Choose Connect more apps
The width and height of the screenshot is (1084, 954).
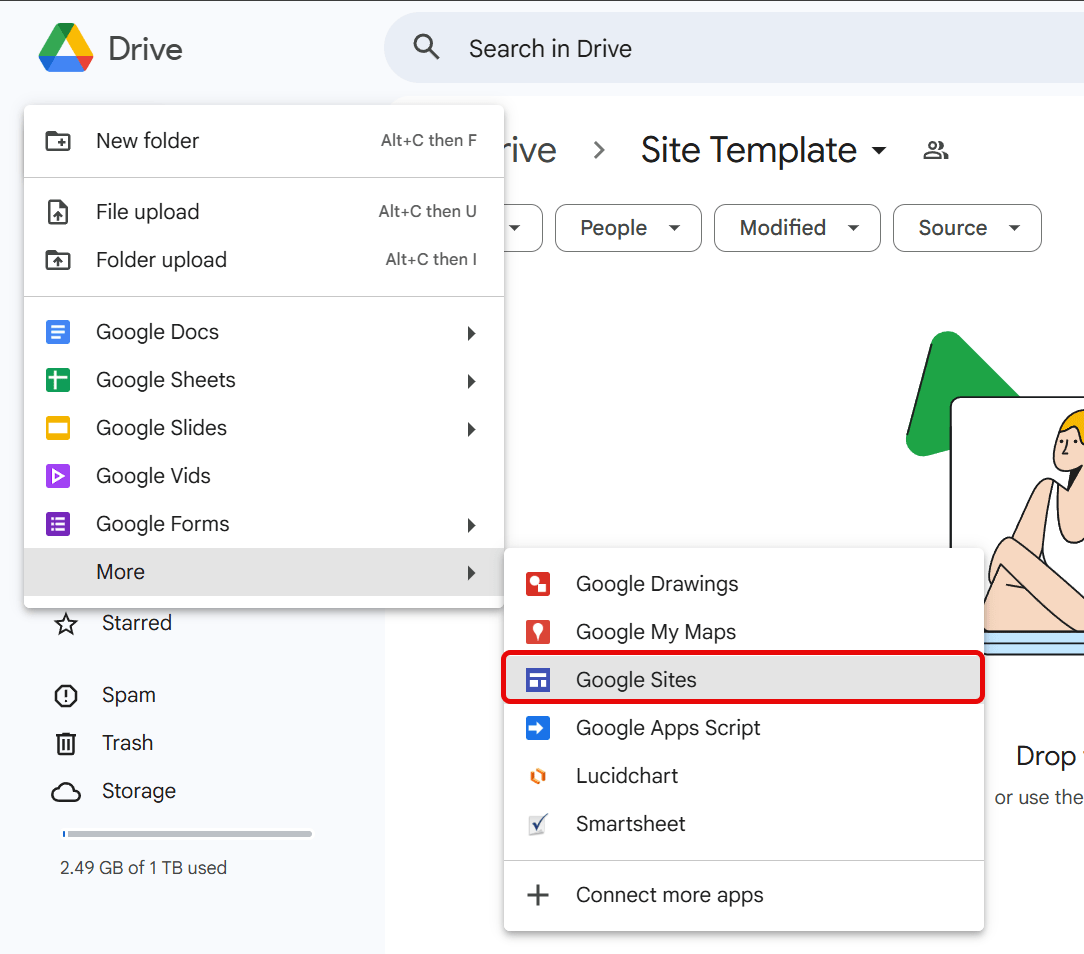pos(743,895)
